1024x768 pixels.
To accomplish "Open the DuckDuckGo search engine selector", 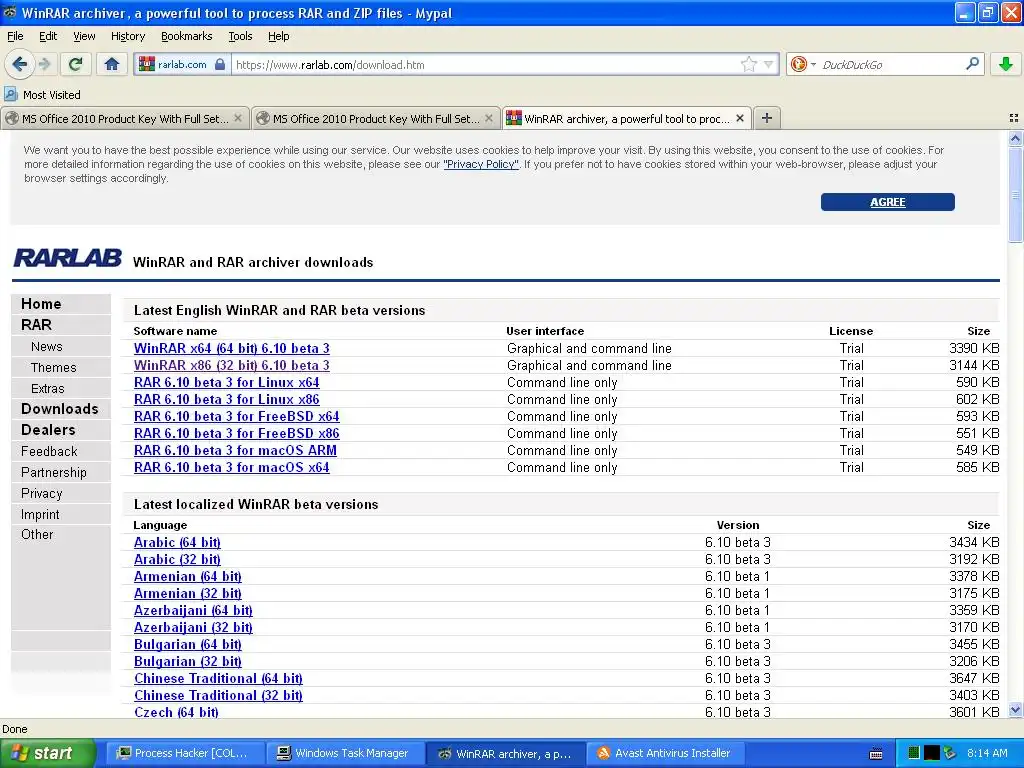I will pos(803,64).
